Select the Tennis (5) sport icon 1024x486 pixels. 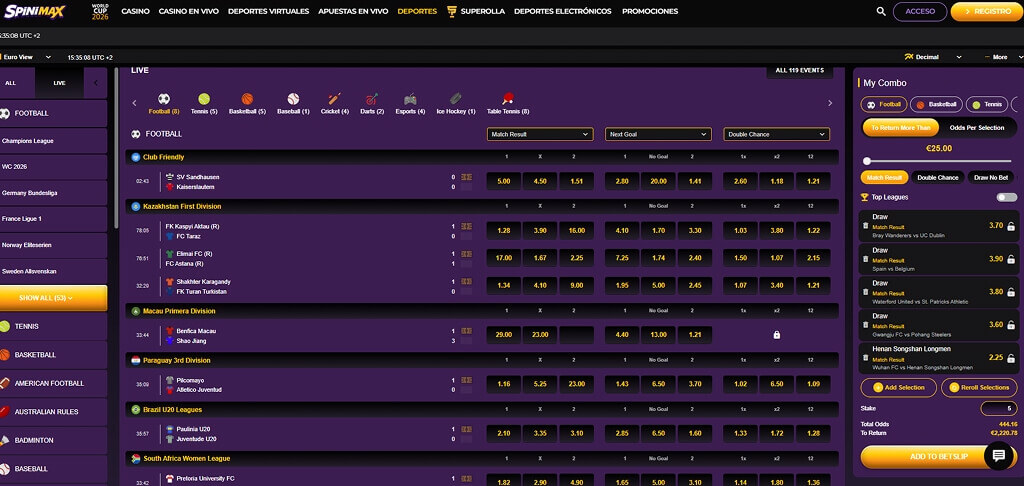click(x=204, y=99)
